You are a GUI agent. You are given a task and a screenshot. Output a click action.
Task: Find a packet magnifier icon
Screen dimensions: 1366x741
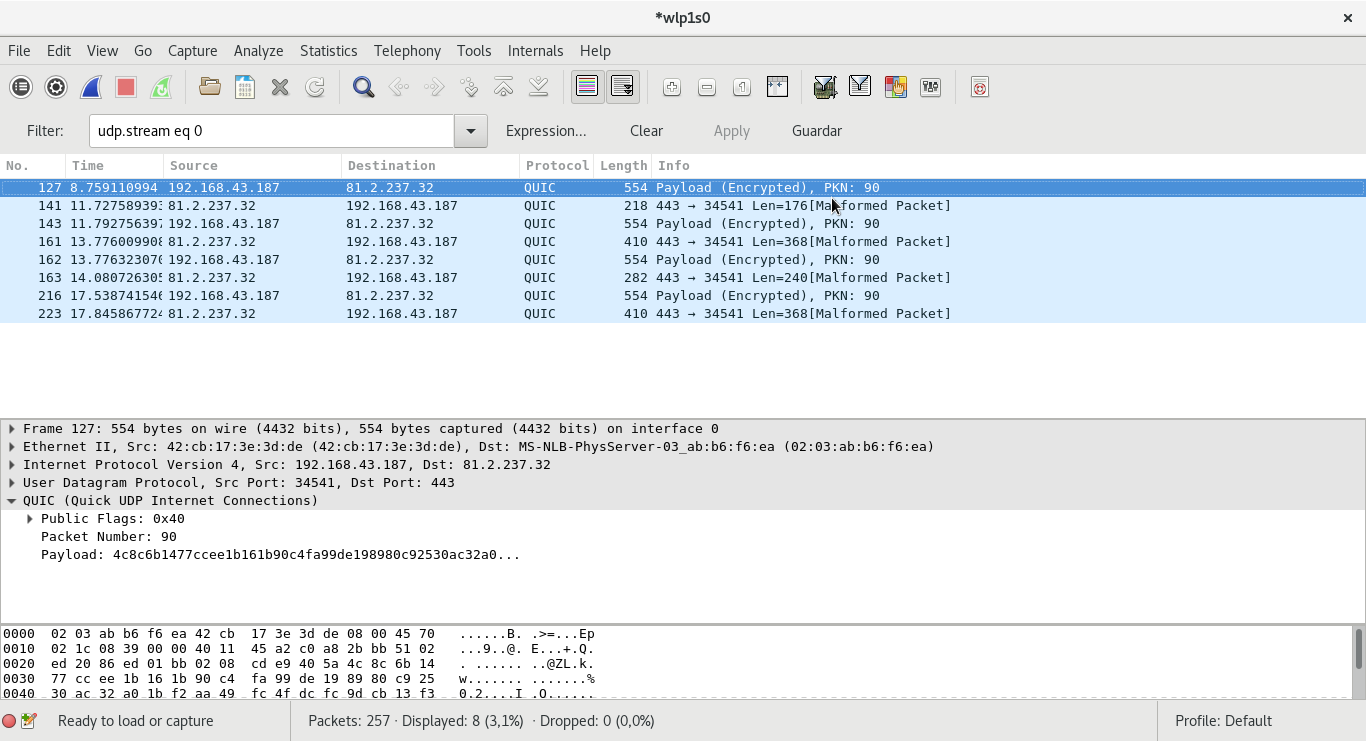364,87
